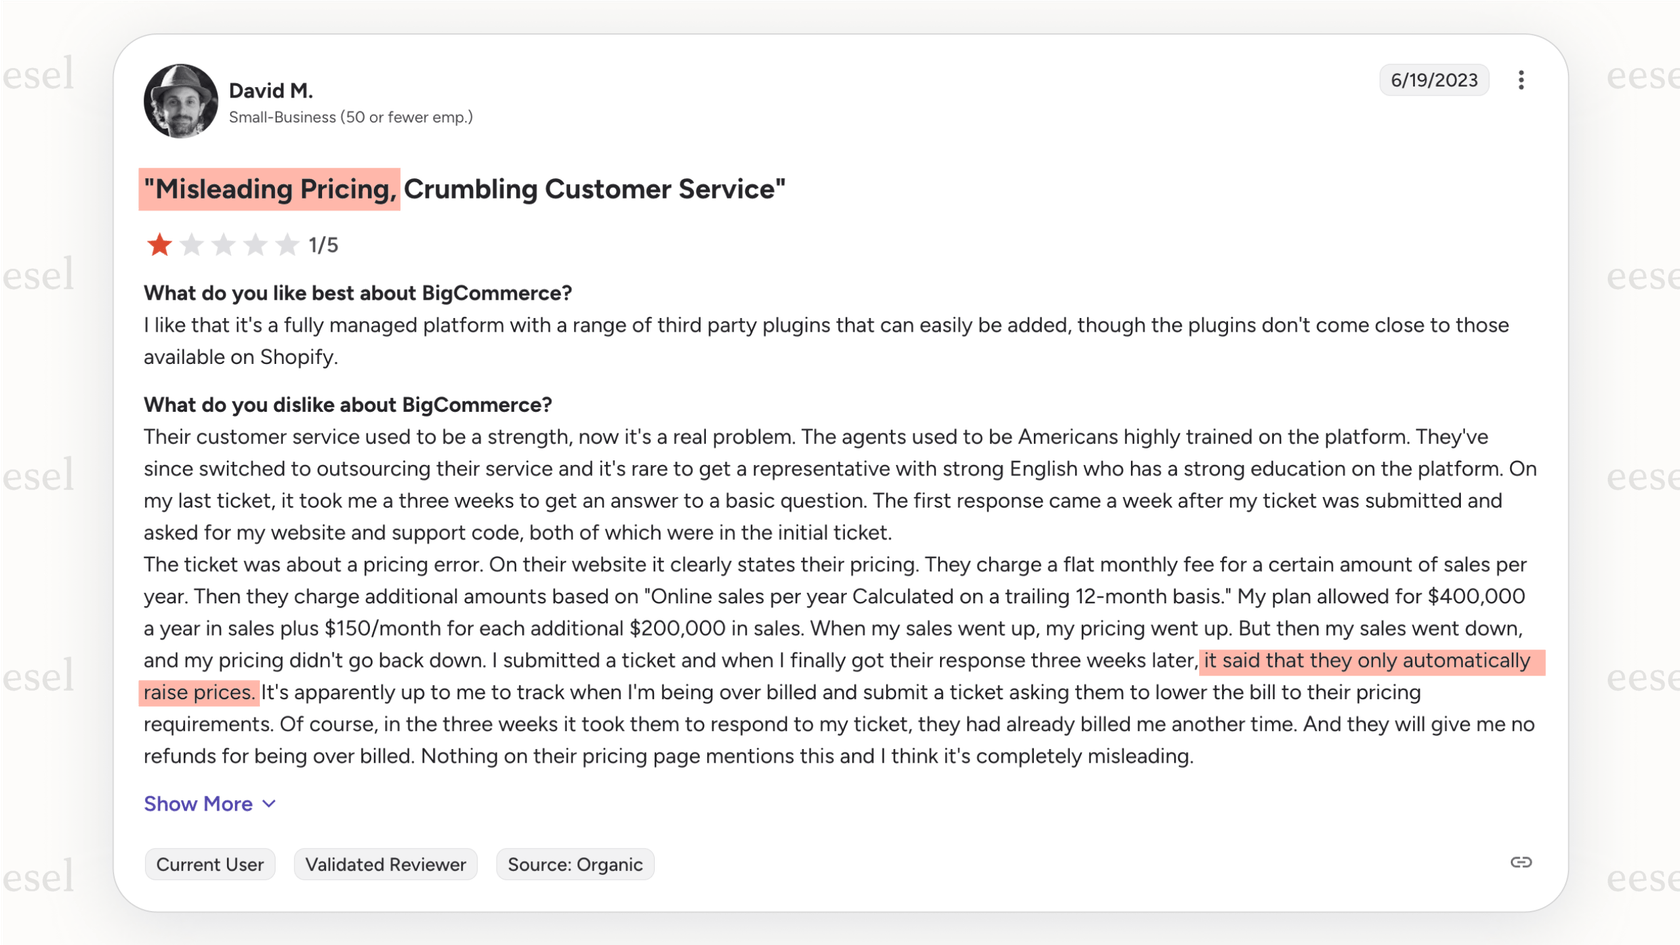This screenshot has width=1680, height=945.
Task: Click the Source: Organic label
Action: [x=575, y=864]
